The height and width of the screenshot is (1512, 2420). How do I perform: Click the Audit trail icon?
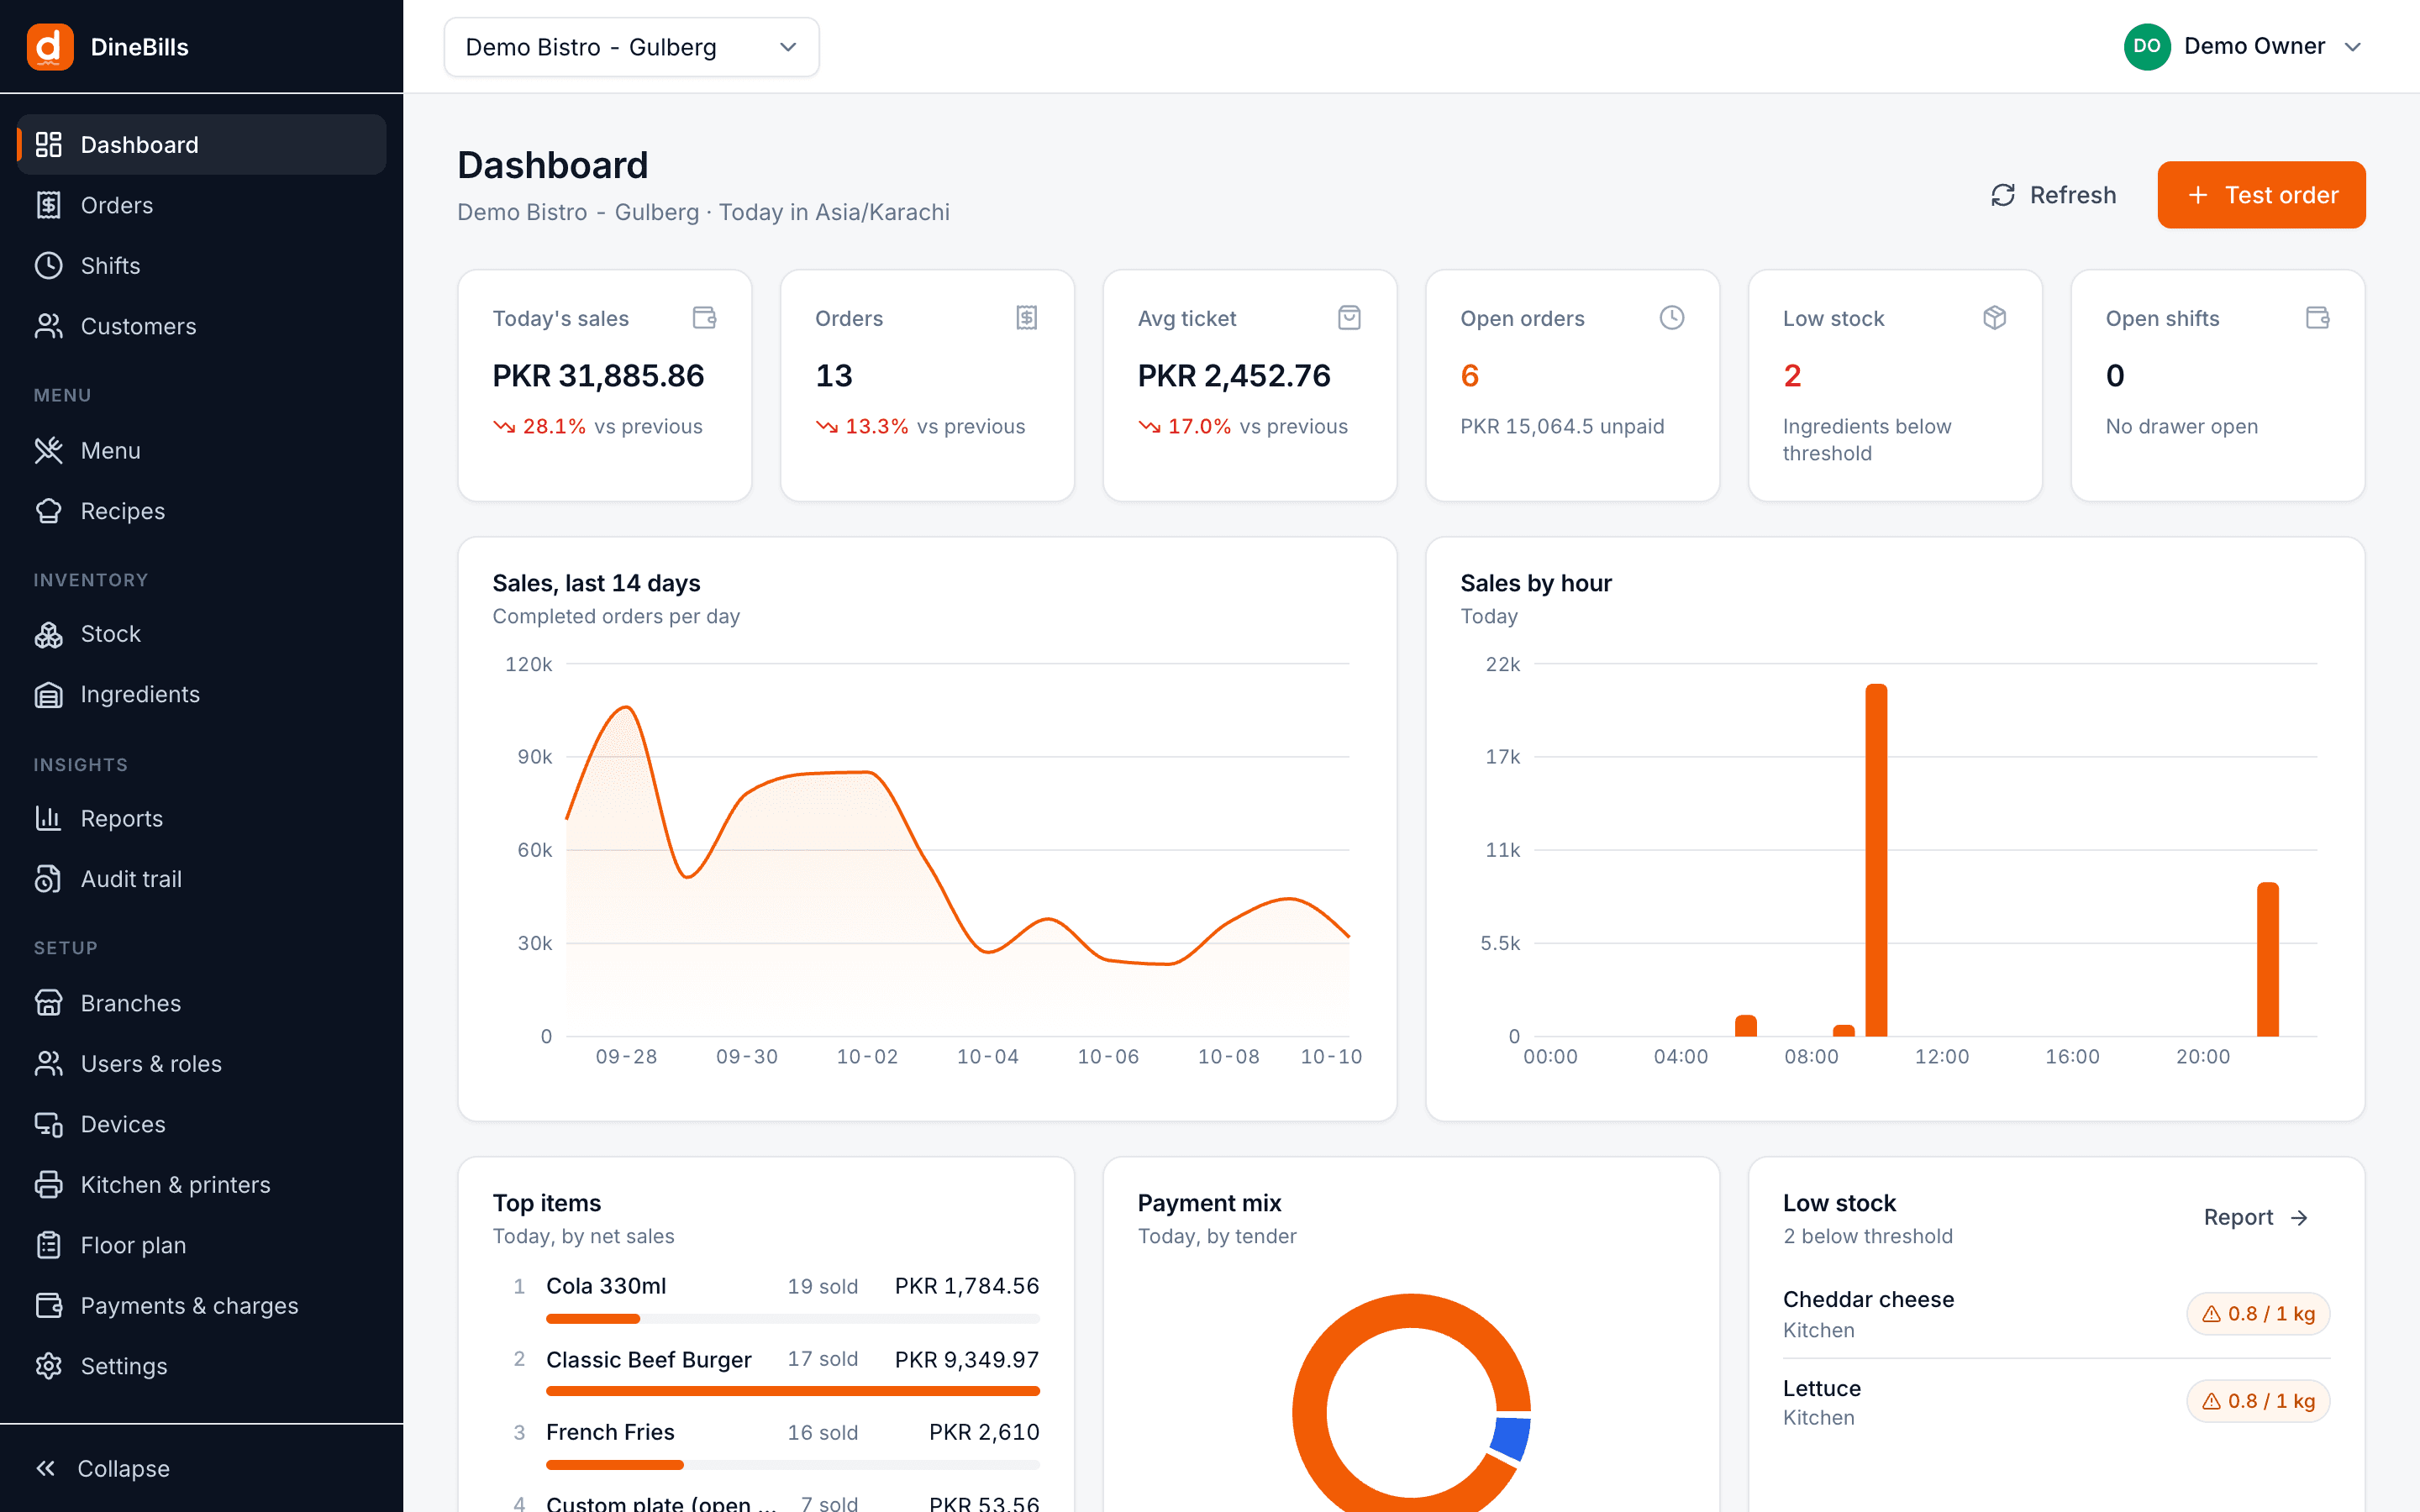48,879
